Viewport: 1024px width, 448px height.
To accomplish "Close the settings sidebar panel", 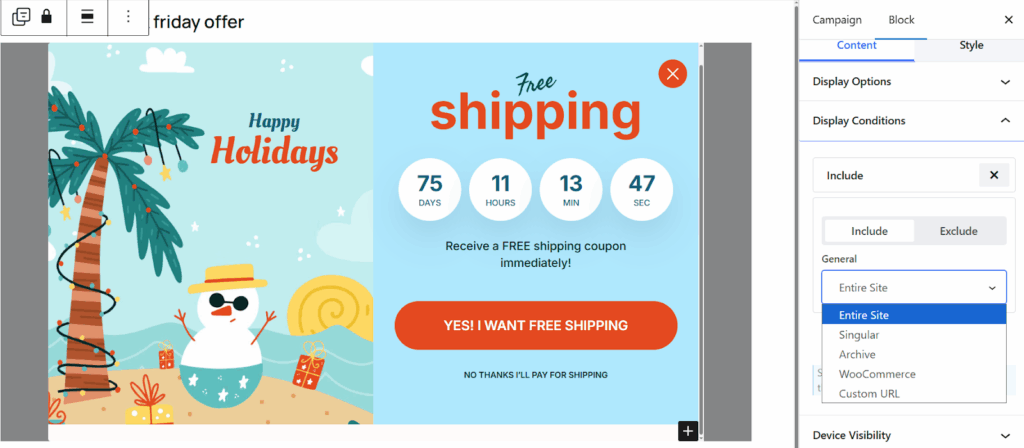I will point(1007,19).
